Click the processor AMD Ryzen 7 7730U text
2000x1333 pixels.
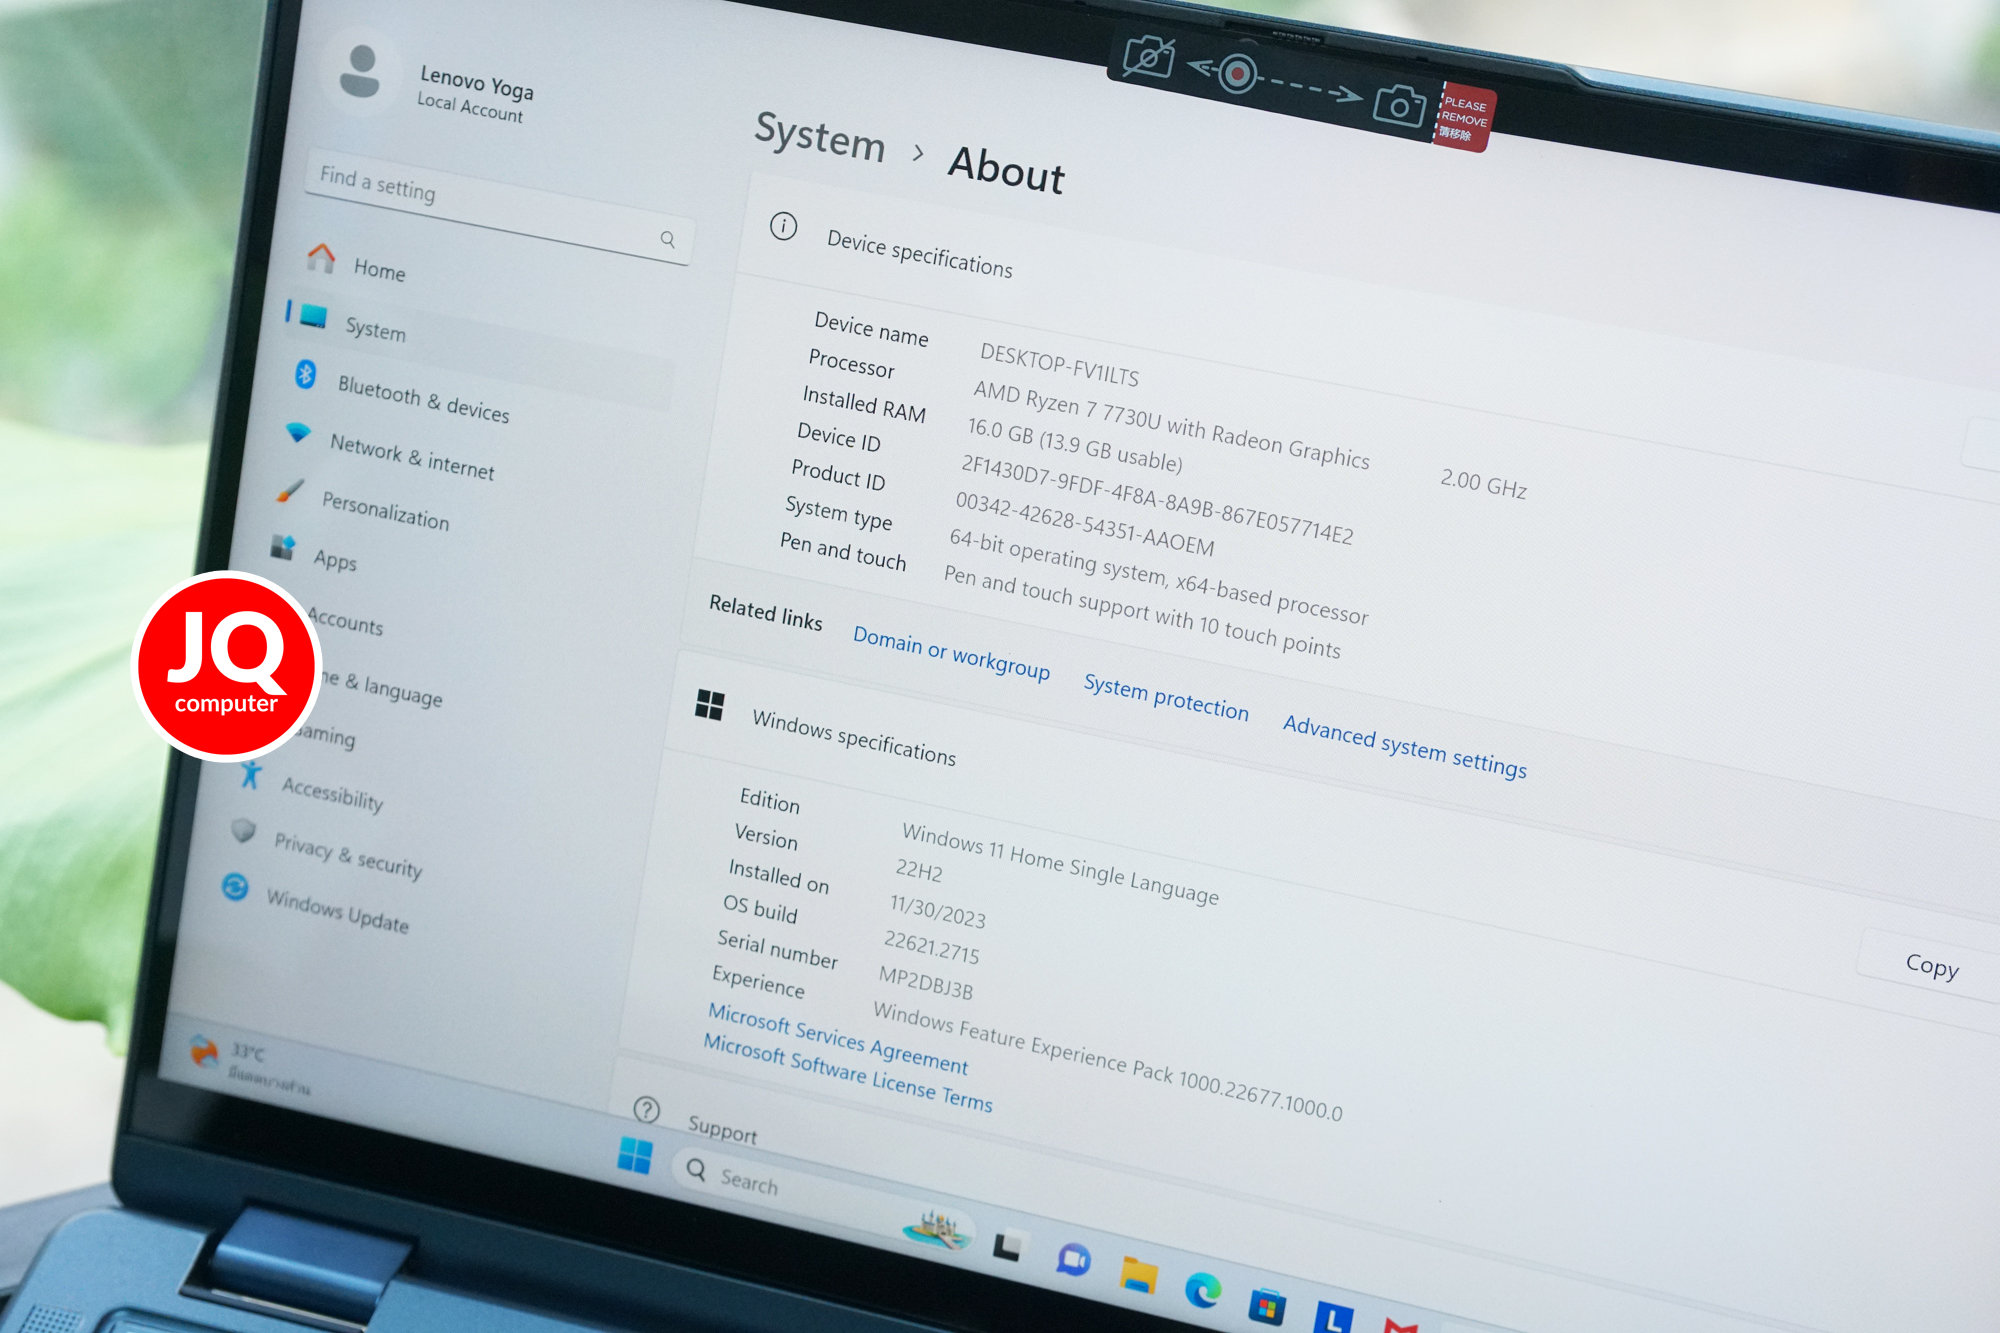(1171, 425)
